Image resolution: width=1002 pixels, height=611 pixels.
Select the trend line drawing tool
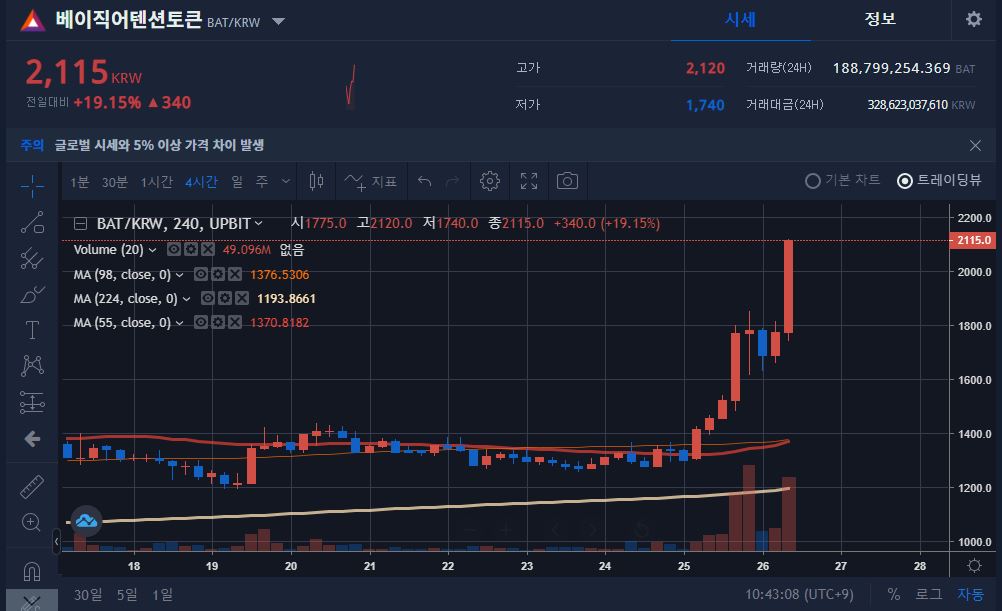[x=32, y=222]
